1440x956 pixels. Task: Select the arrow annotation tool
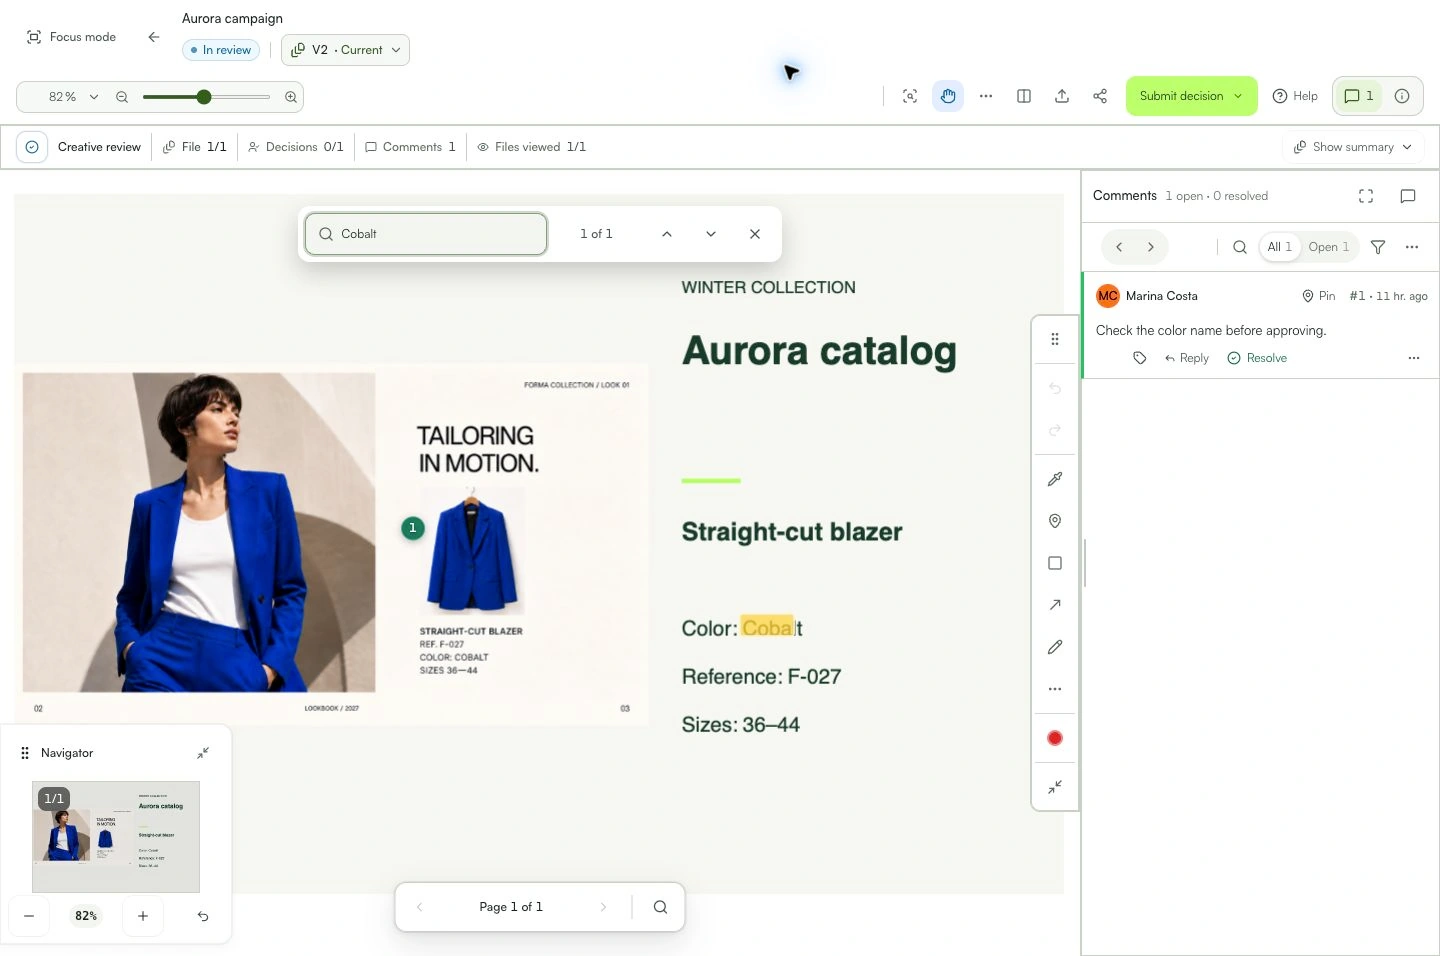coord(1054,605)
